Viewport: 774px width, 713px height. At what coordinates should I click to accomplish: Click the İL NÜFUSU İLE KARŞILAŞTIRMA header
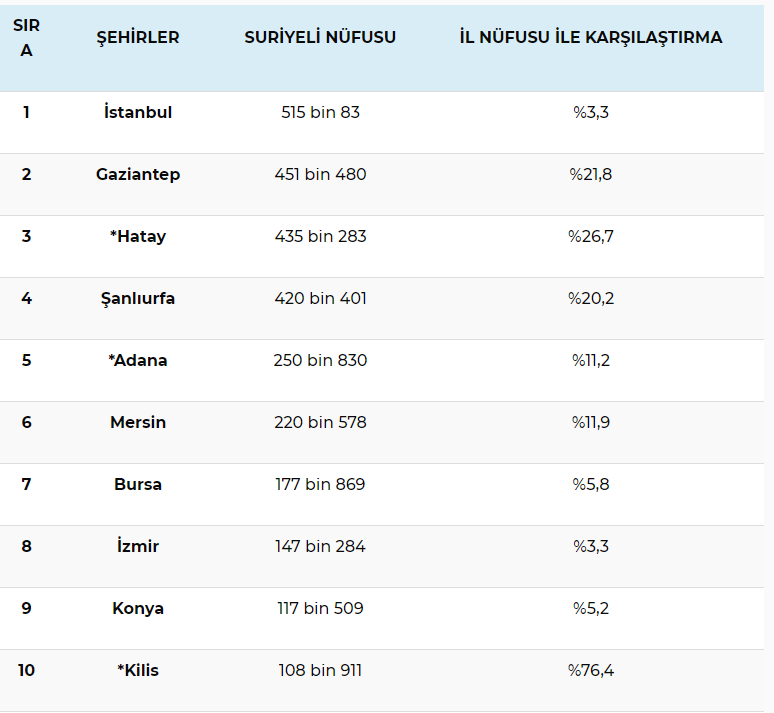[x=591, y=38]
